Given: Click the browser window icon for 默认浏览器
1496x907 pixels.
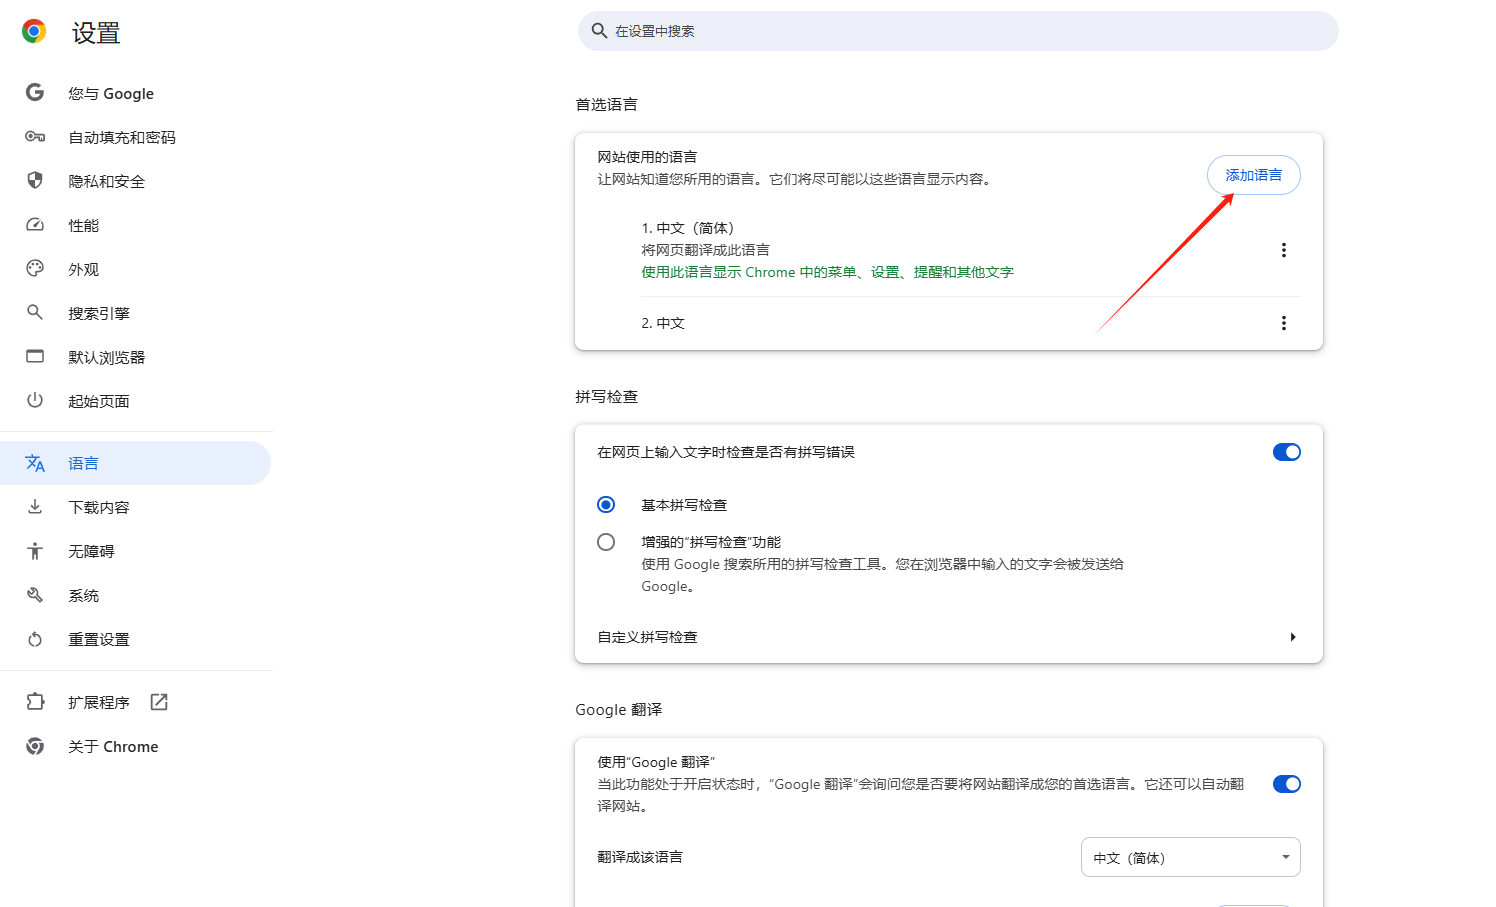Looking at the screenshot, I should pyautogui.click(x=35, y=356).
